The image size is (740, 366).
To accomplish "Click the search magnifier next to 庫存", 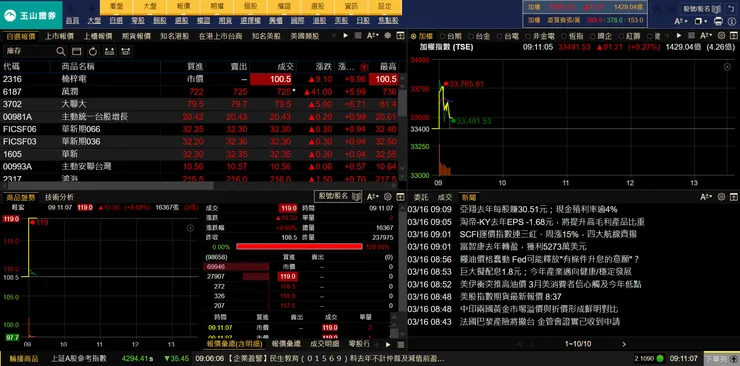I will 61,51.
